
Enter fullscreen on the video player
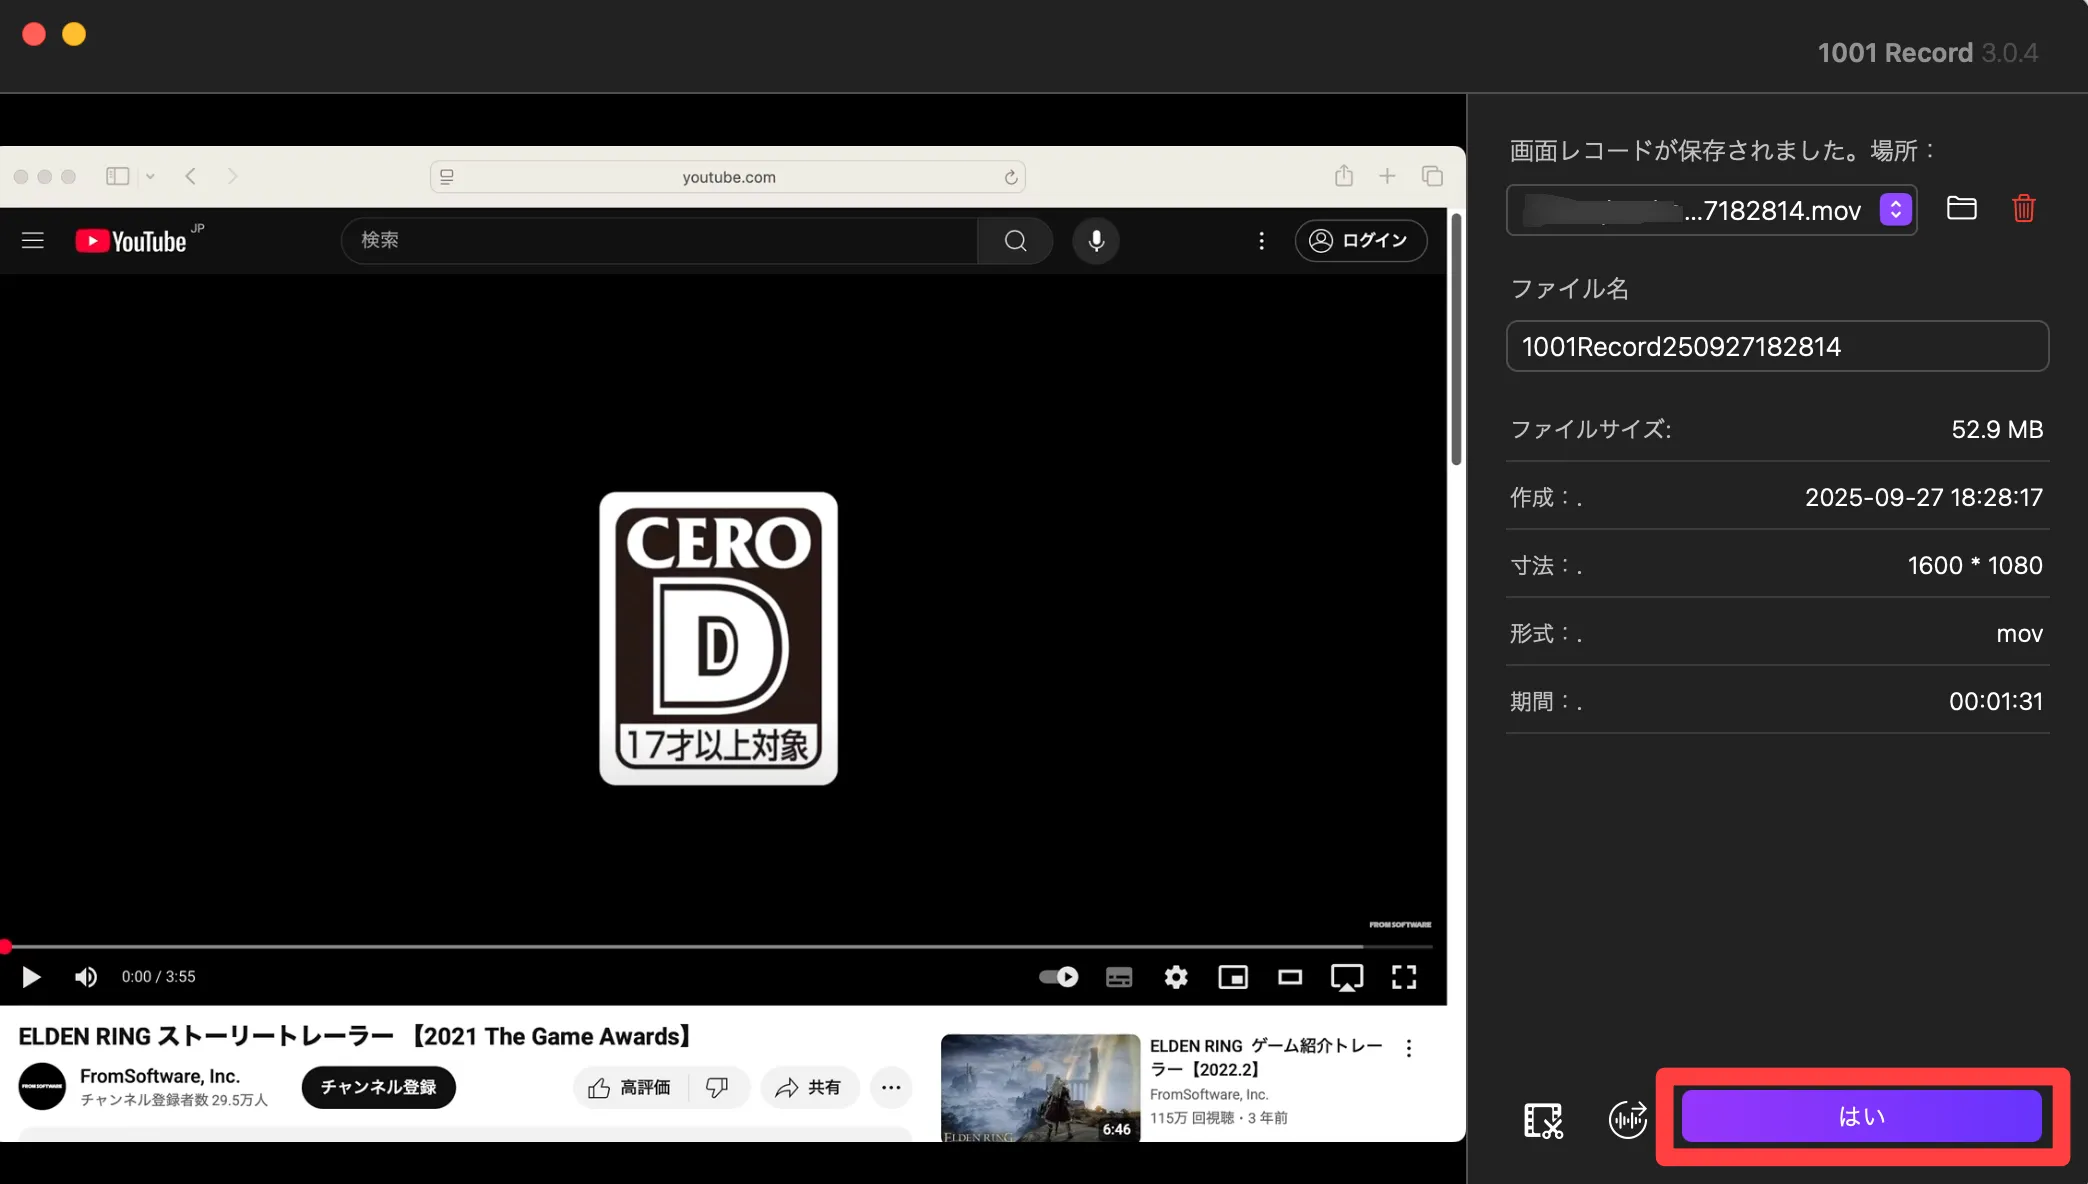point(1404,977)
